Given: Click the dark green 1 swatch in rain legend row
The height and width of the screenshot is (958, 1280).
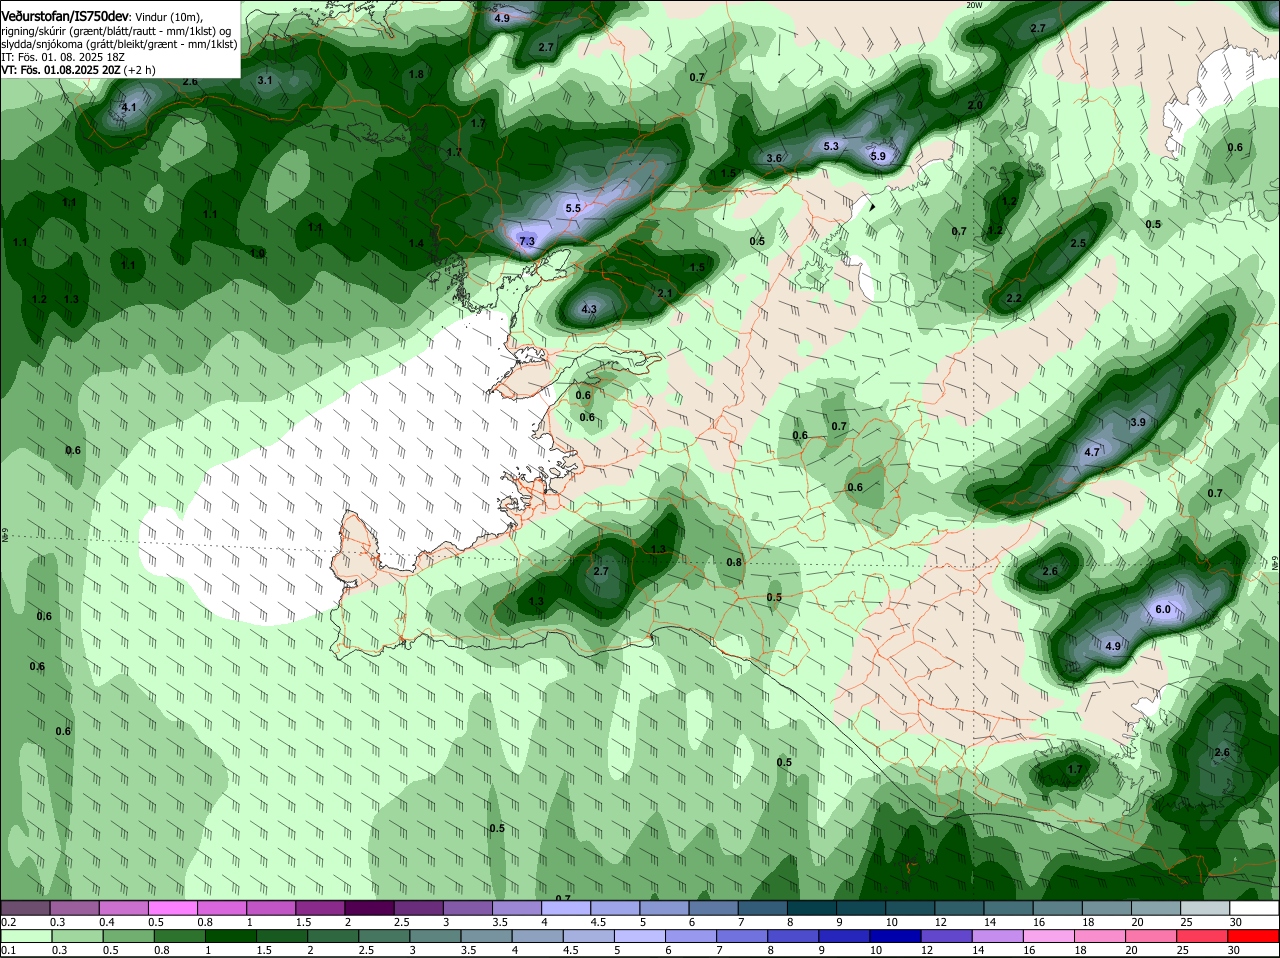Looking at the screenshot, I should pos(231,937).
